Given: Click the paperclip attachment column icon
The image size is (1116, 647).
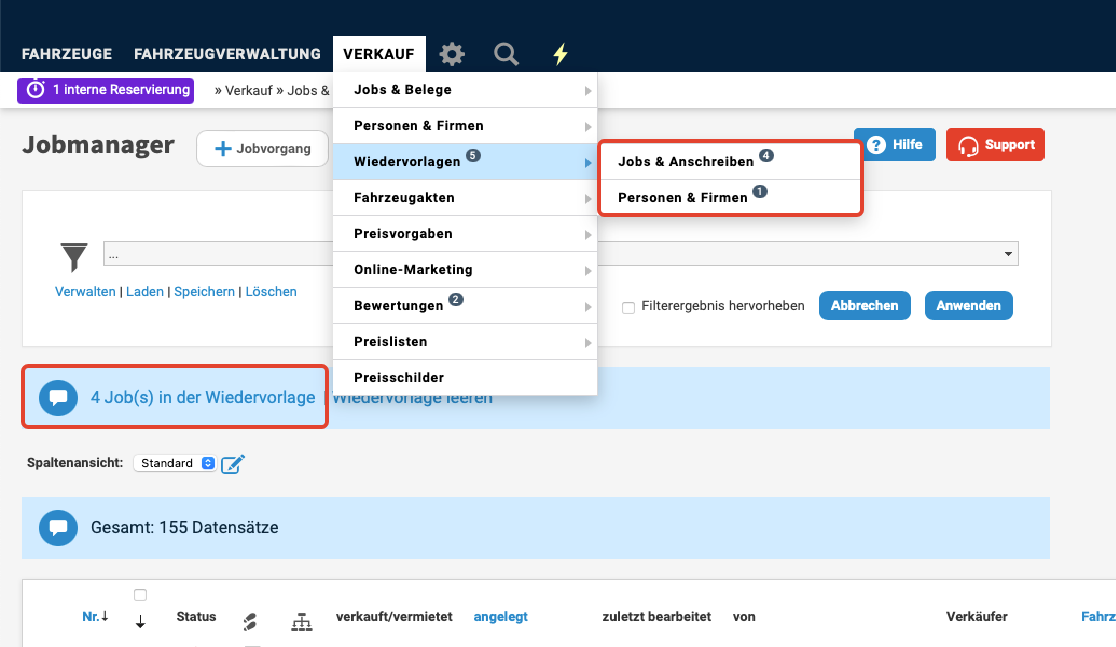Looking at the screenshot, I should [251, 622].
